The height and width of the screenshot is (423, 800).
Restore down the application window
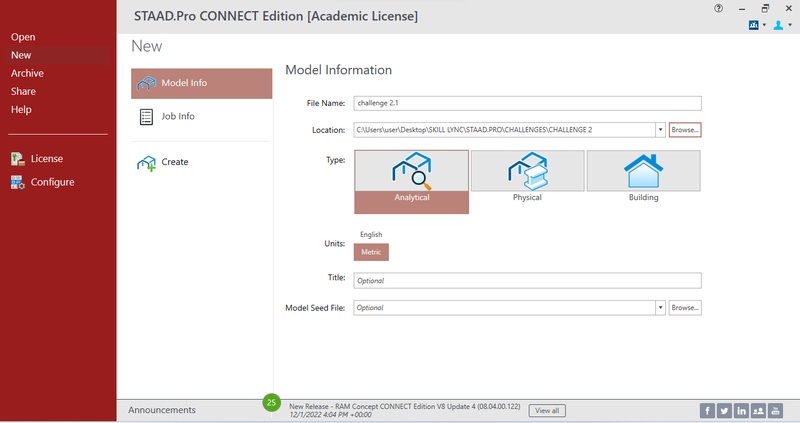click(x=765, y=8)
